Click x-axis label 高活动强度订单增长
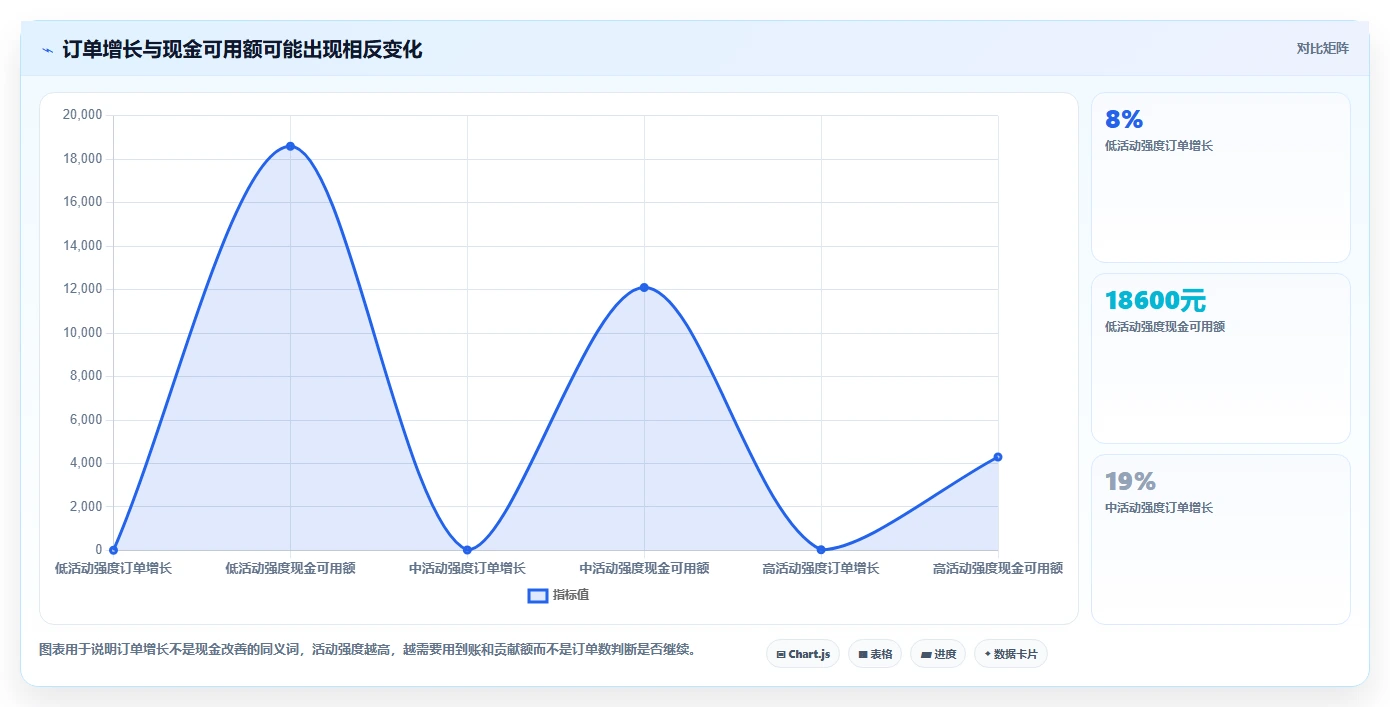Viewport: 1390px width, 707px height. (821, 568)
